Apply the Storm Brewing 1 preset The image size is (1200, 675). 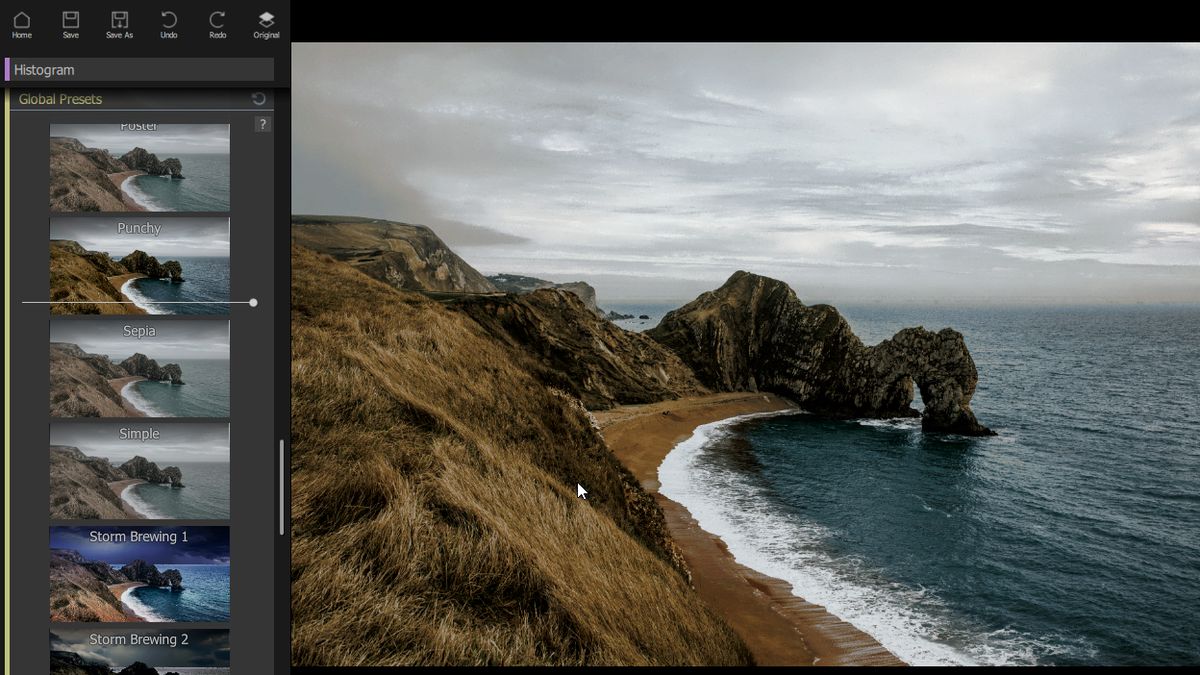click(140, 574)
